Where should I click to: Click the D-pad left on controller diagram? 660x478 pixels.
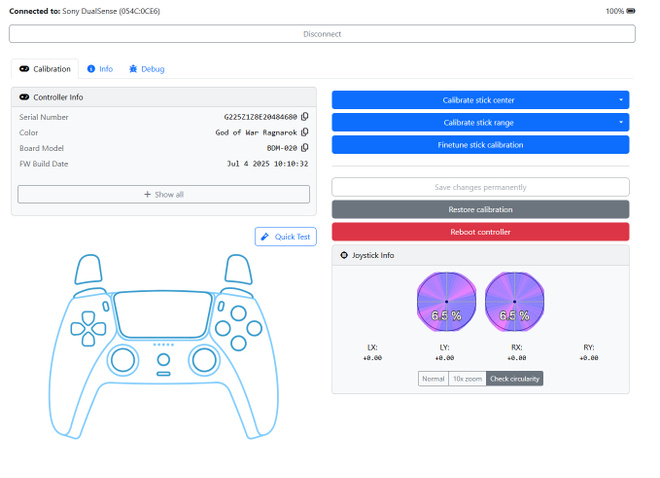coord(77,329)
